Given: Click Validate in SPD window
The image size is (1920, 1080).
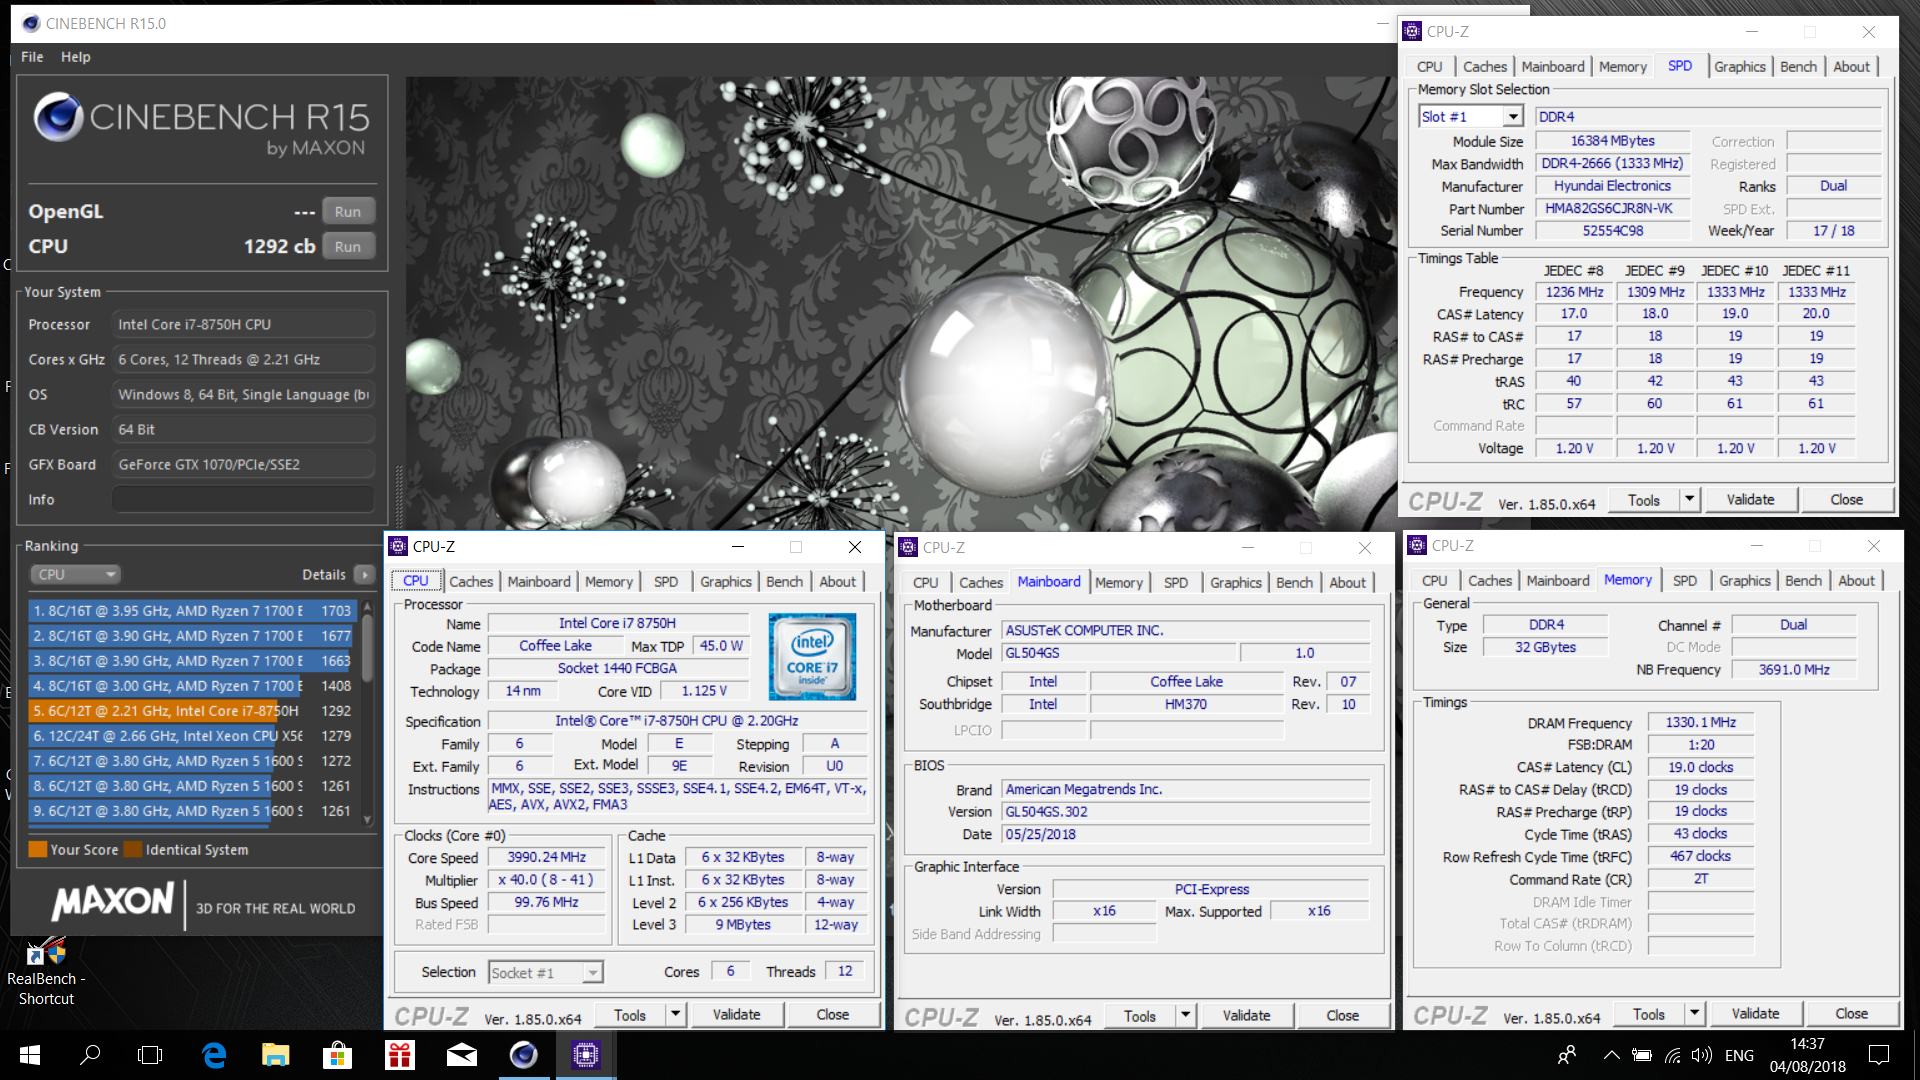Looking at the screenshot, I should [1750, 499].
